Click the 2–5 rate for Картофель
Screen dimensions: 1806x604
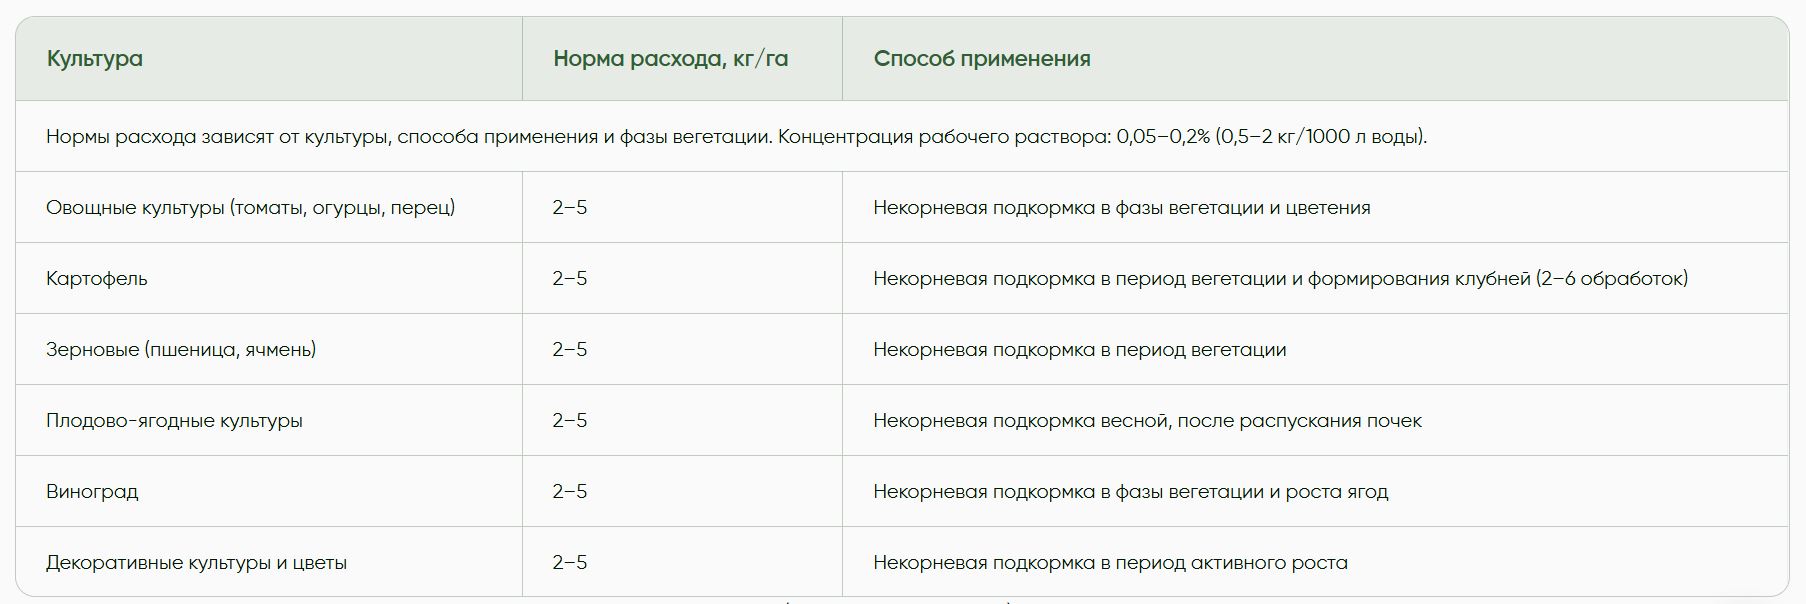(x=570, y=279)
